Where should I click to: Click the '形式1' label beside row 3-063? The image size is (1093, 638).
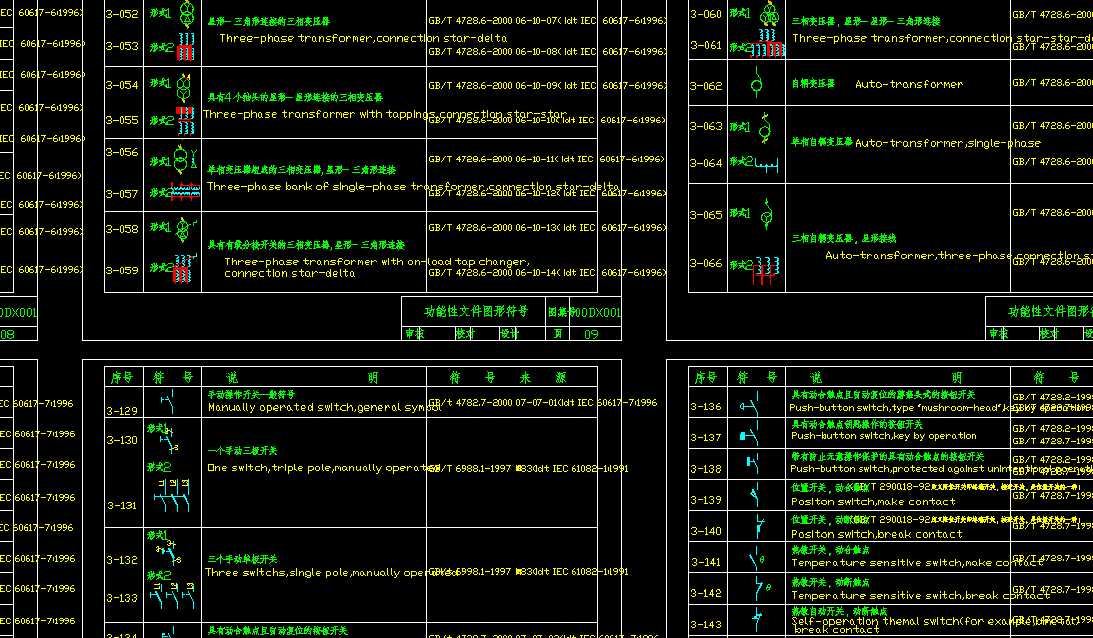click(740, 127)
